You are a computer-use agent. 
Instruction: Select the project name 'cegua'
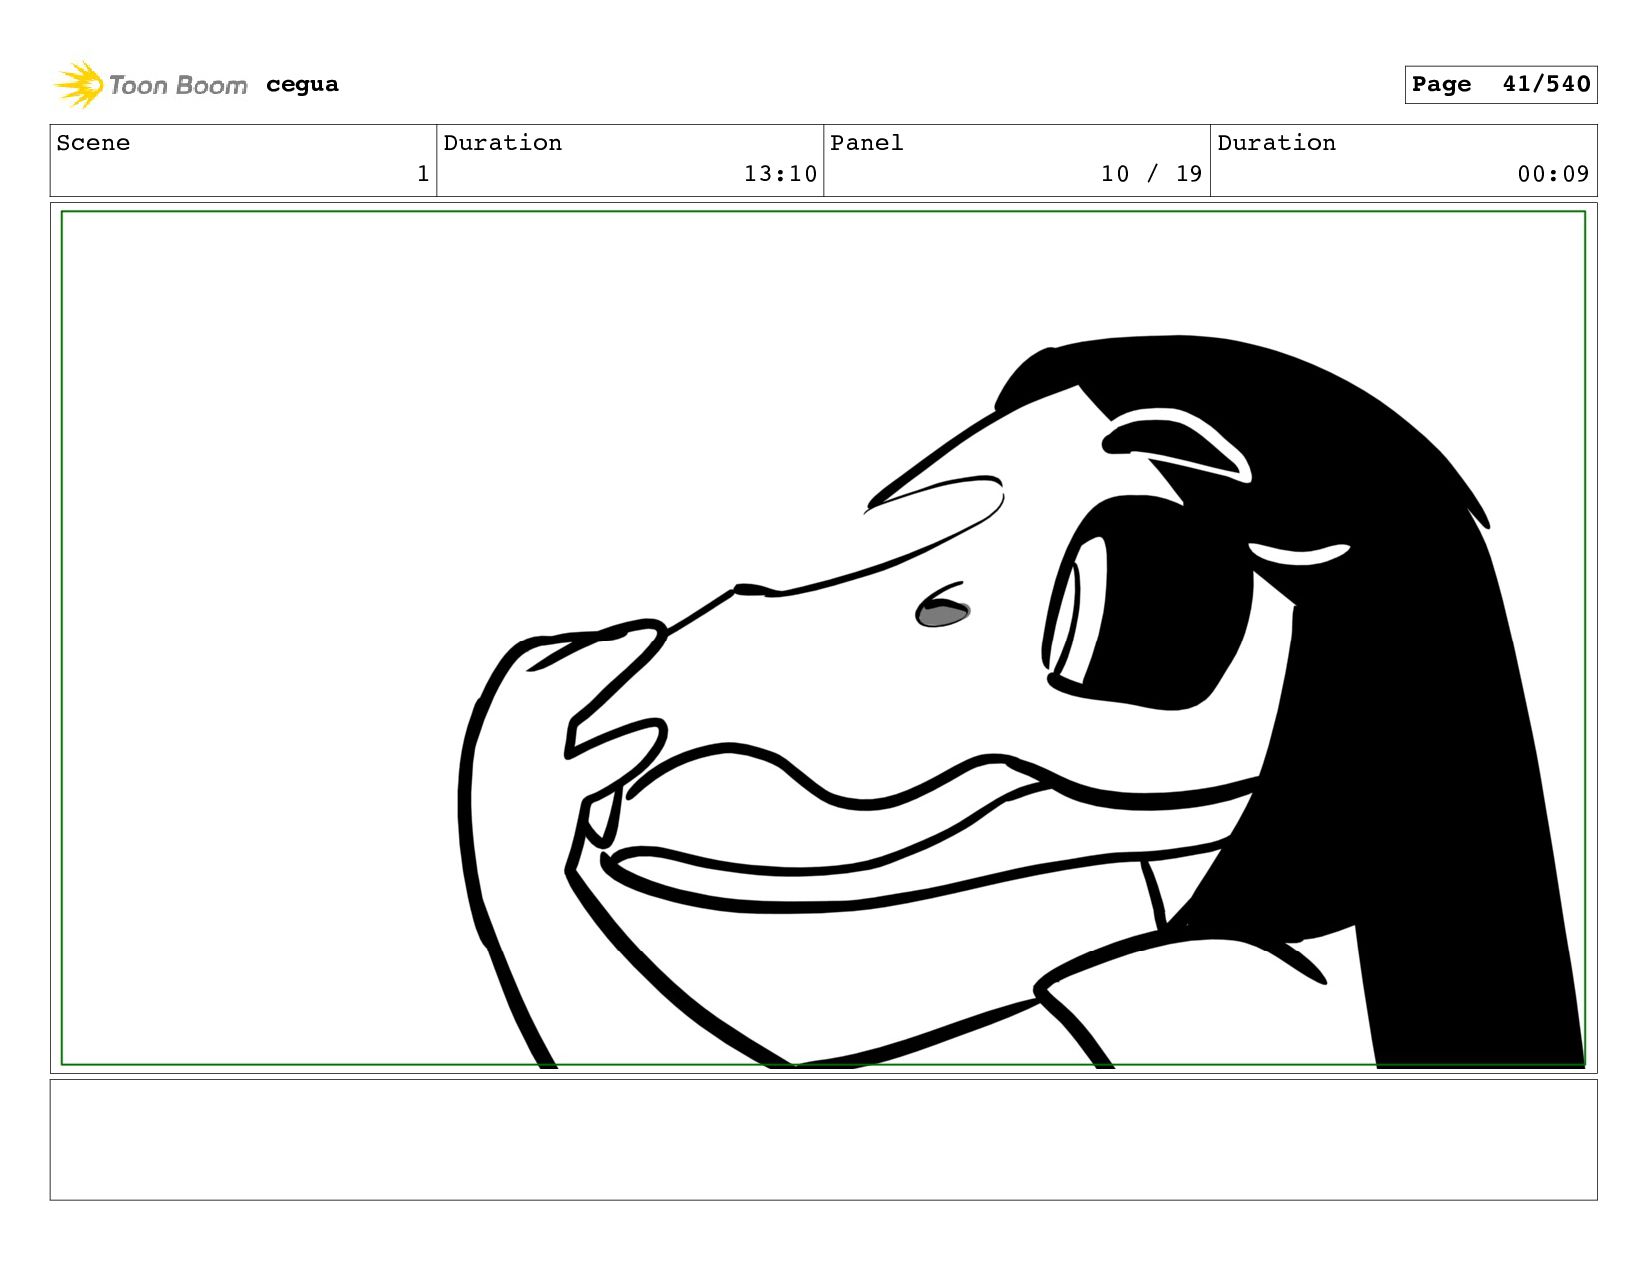click(302, 85)
